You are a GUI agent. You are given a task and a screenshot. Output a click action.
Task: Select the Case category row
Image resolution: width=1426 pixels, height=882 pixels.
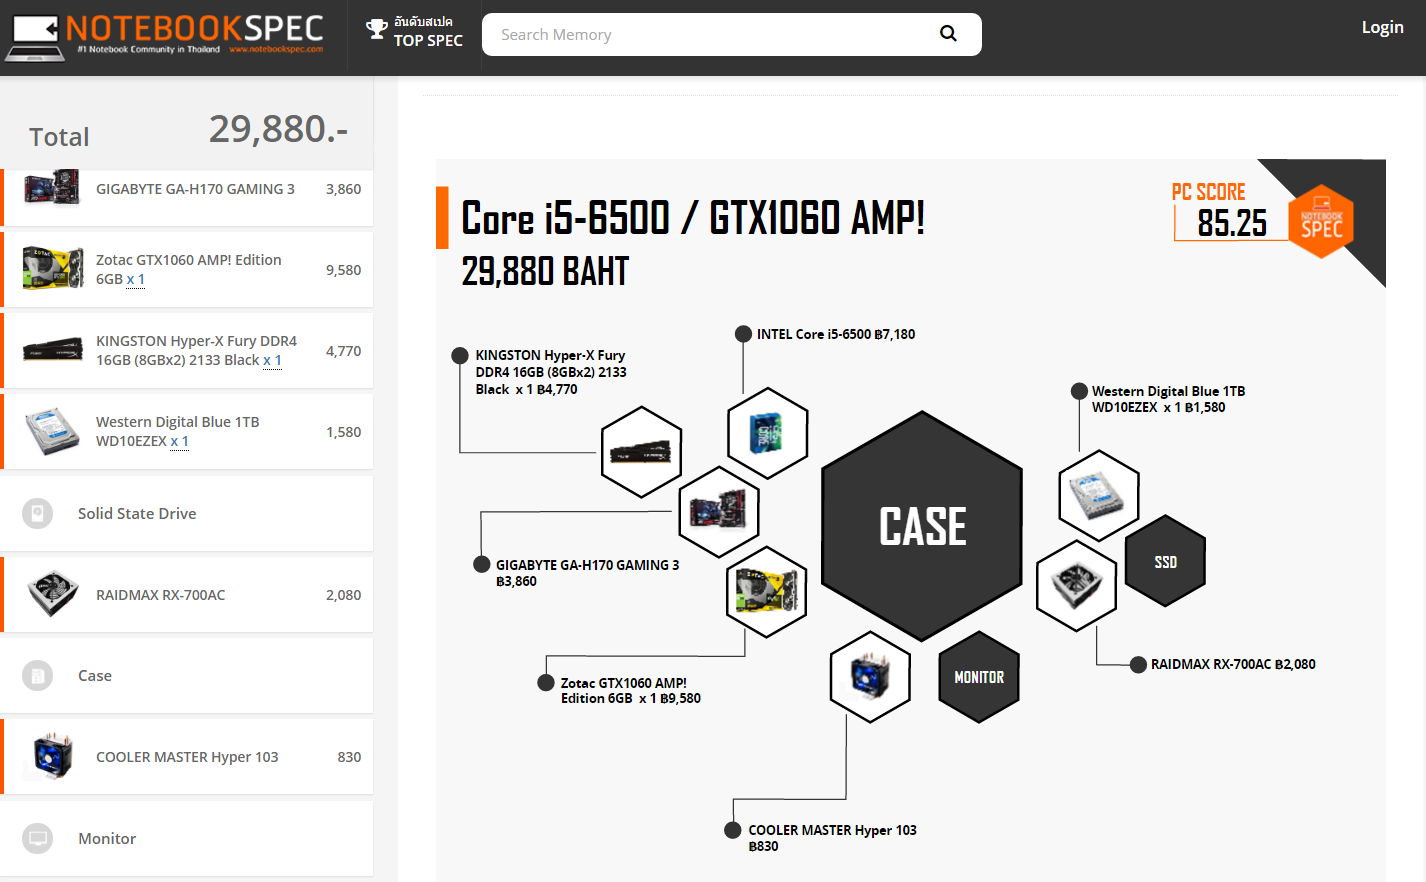pos(187,675)
